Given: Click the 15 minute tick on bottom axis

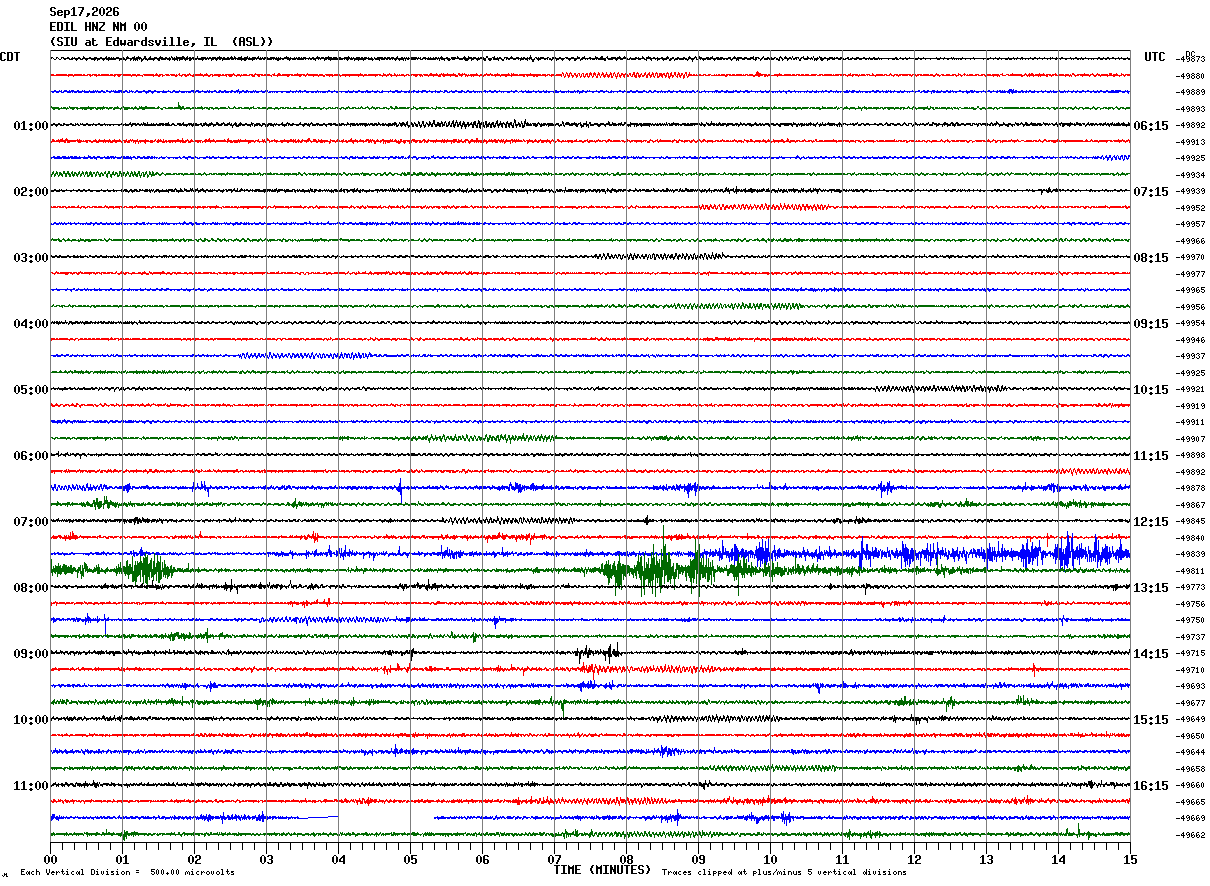Looking at the screenshot, I should [1130, 859].
